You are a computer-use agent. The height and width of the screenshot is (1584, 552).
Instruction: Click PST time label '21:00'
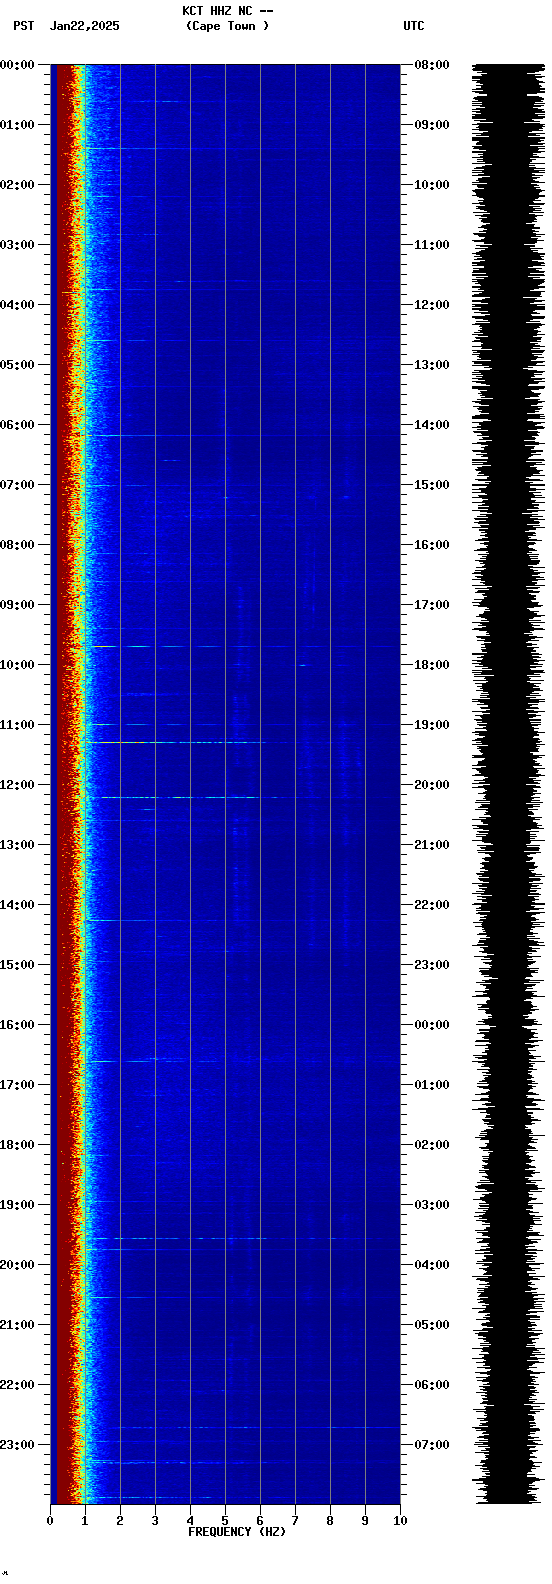click(17, 1325)
